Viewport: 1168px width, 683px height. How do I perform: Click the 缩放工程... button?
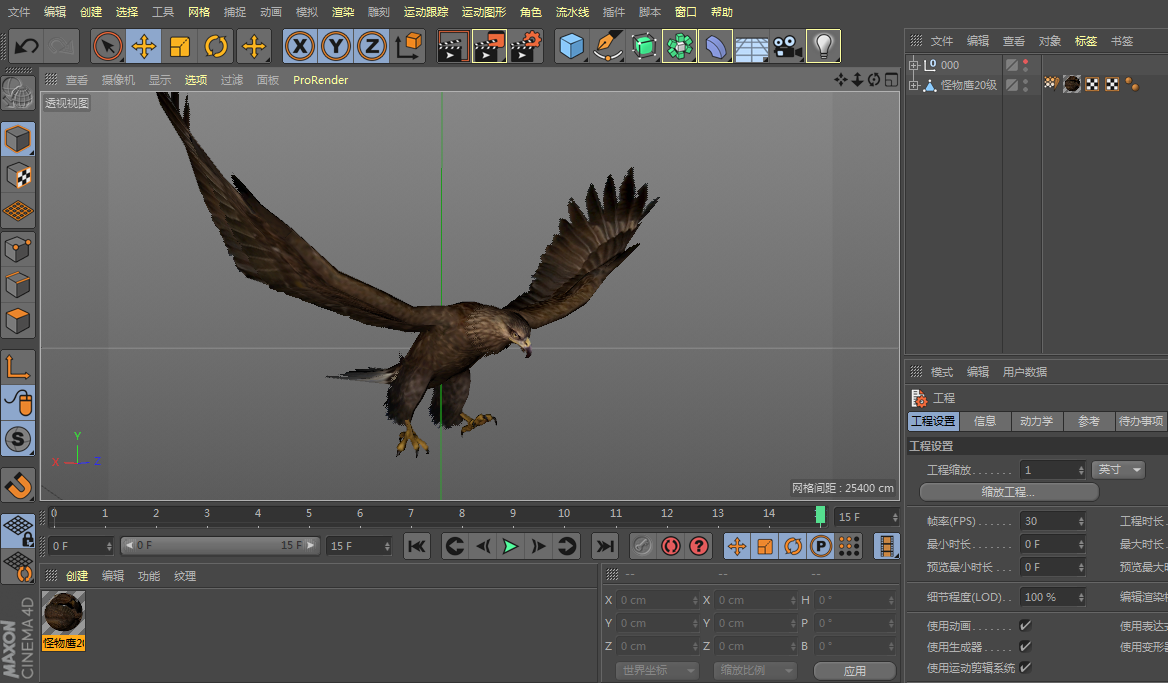coord(1008,492)
